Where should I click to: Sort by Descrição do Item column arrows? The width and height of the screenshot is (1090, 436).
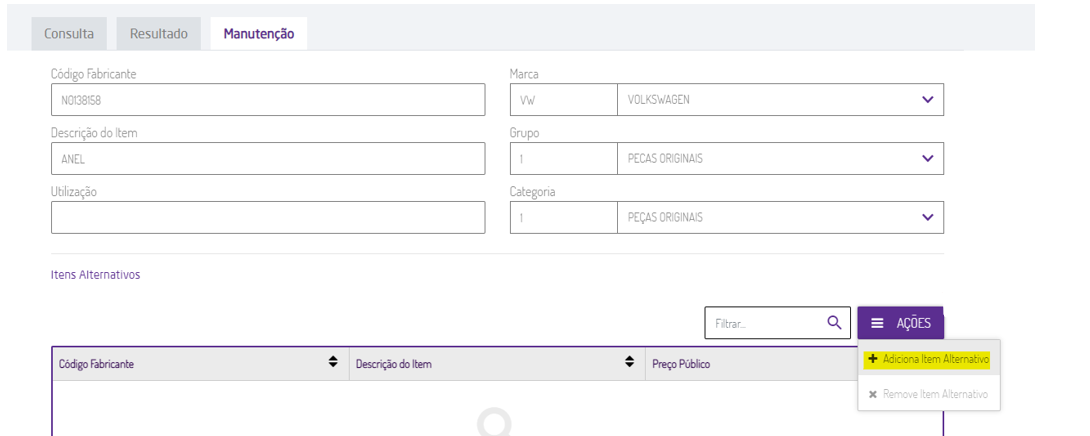point(629,363)
